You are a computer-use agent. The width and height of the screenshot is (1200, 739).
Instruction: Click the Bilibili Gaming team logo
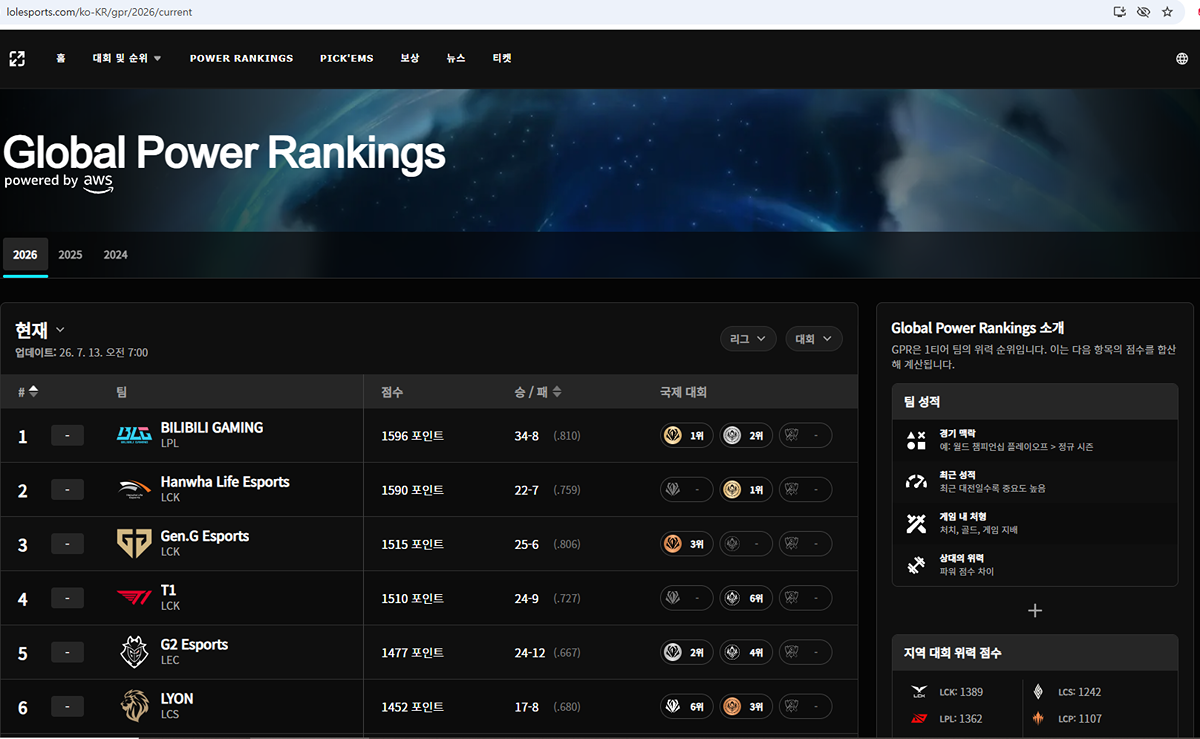coord(134,436)
